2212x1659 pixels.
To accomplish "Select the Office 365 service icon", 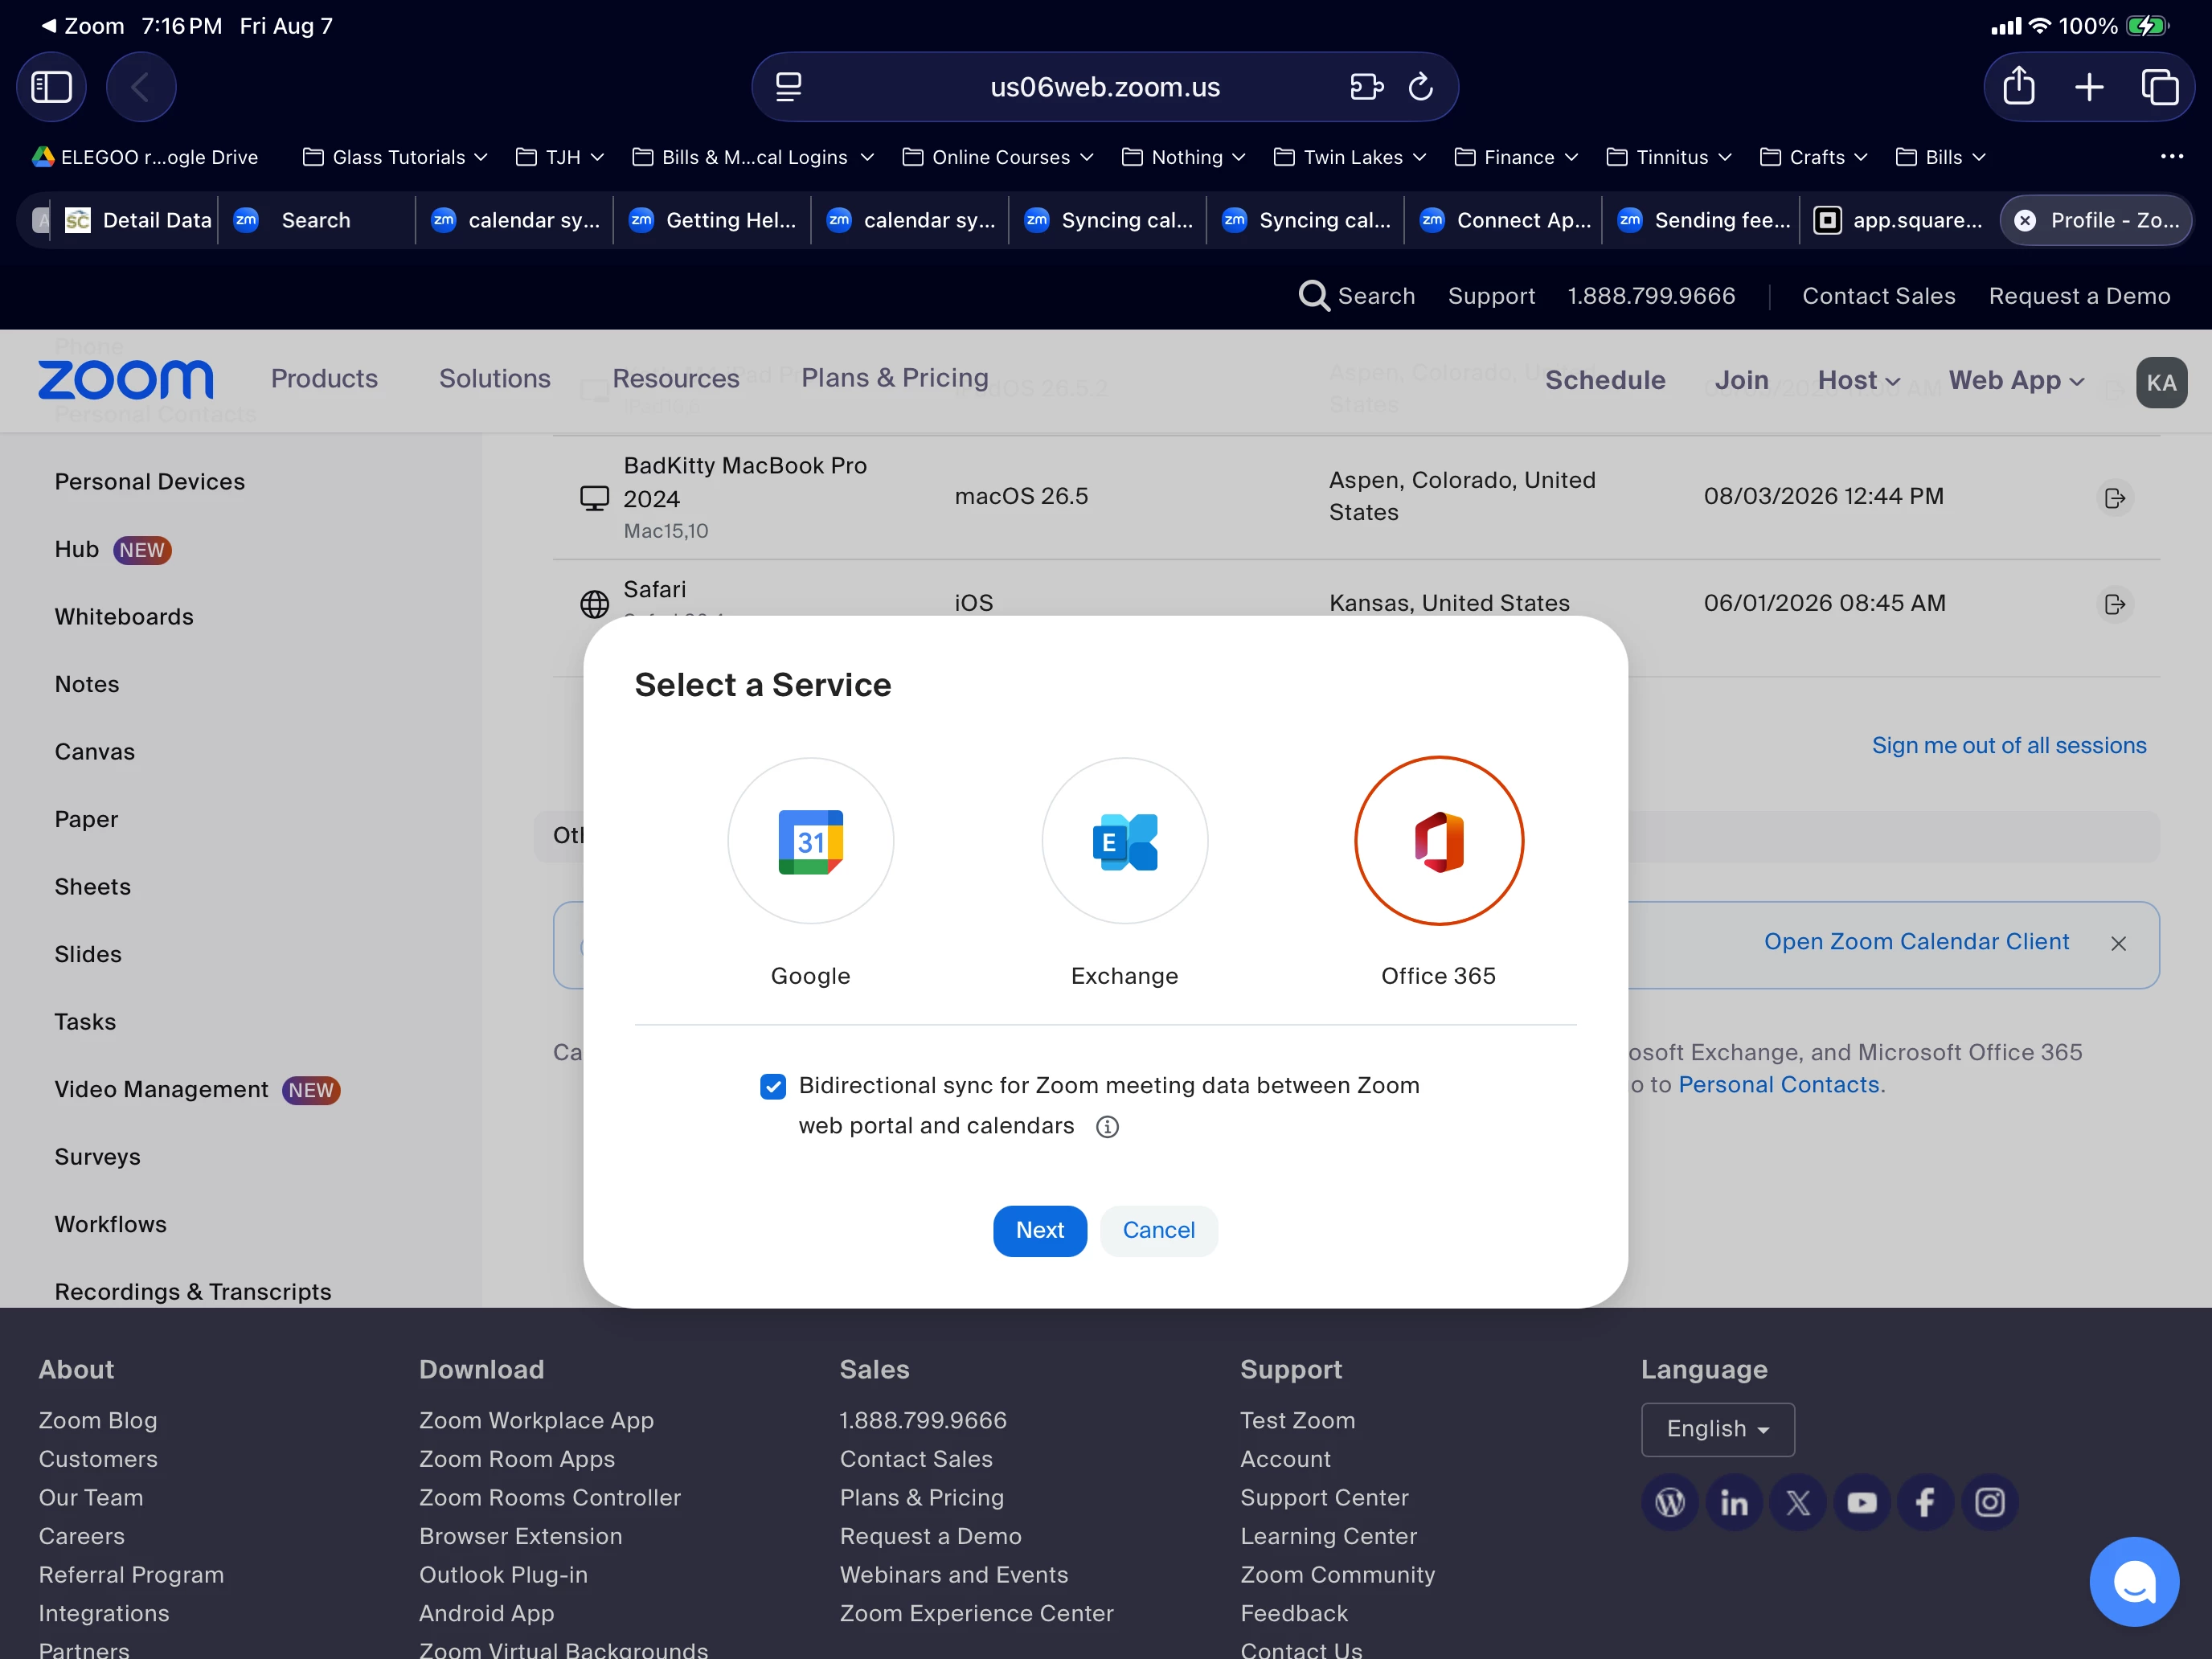I will (1439, 841).
